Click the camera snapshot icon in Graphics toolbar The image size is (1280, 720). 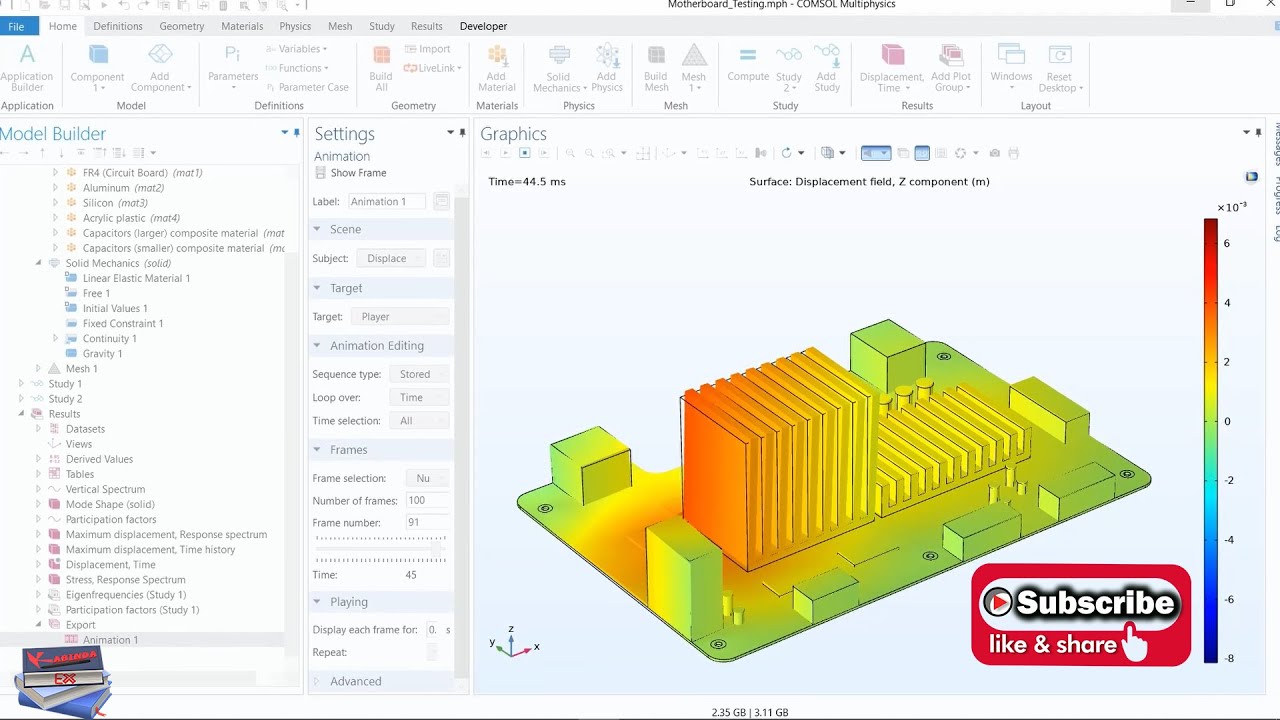(x=994, y=153)
